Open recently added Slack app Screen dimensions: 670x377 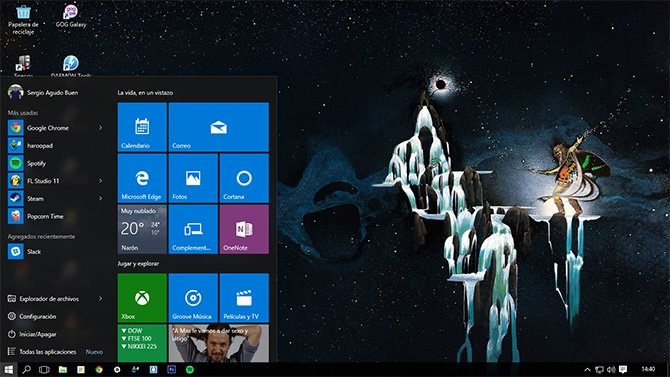[x=56, y=251]
